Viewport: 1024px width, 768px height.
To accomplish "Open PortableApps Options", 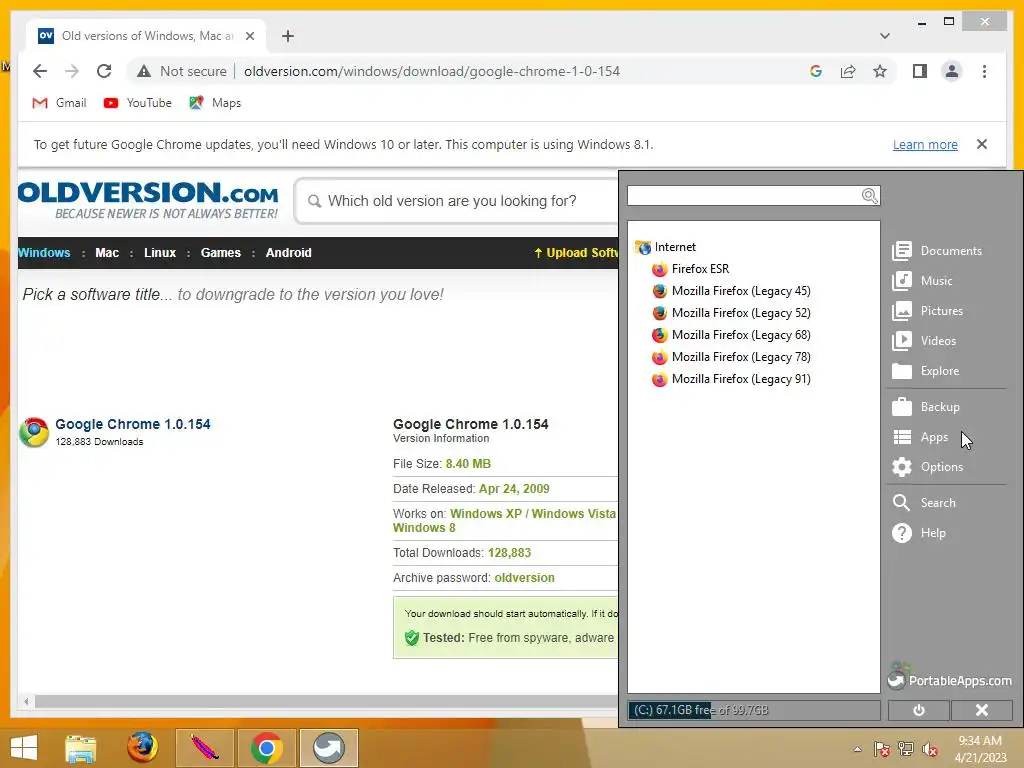I will tap(927, 467).
